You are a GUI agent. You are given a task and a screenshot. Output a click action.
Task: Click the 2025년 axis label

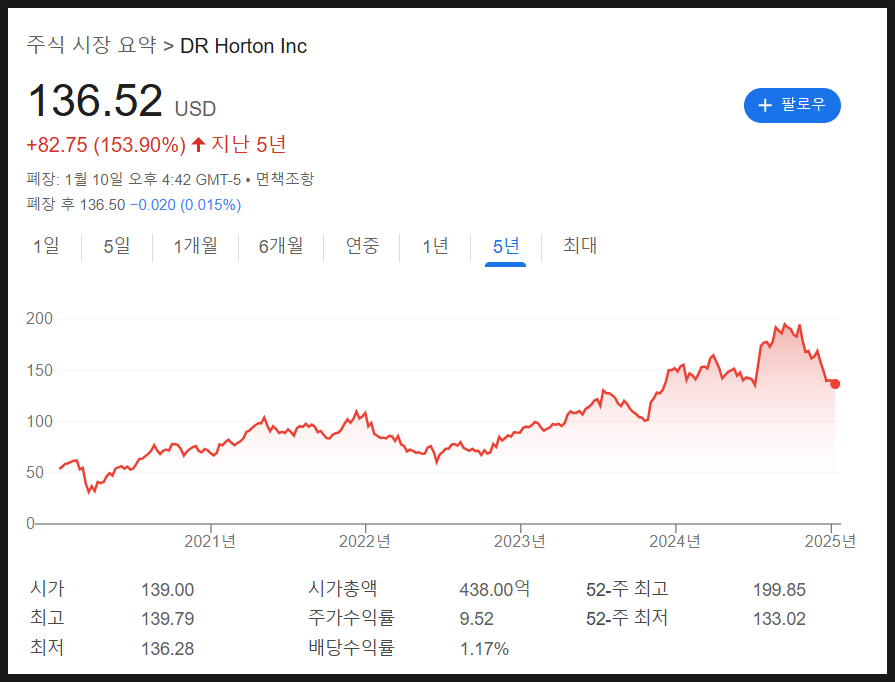(x=830, y=541)
